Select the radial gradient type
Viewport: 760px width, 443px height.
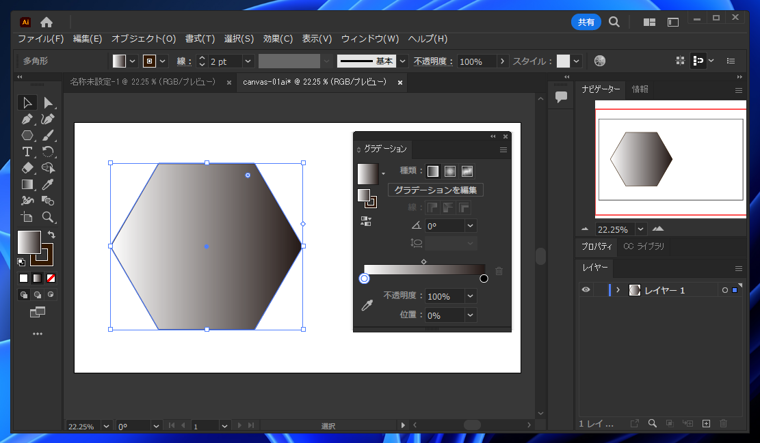click(x=450, y=171)
